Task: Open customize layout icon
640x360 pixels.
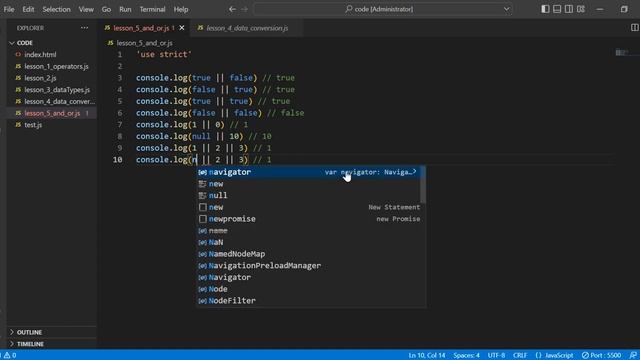Action: pos(581,9)
